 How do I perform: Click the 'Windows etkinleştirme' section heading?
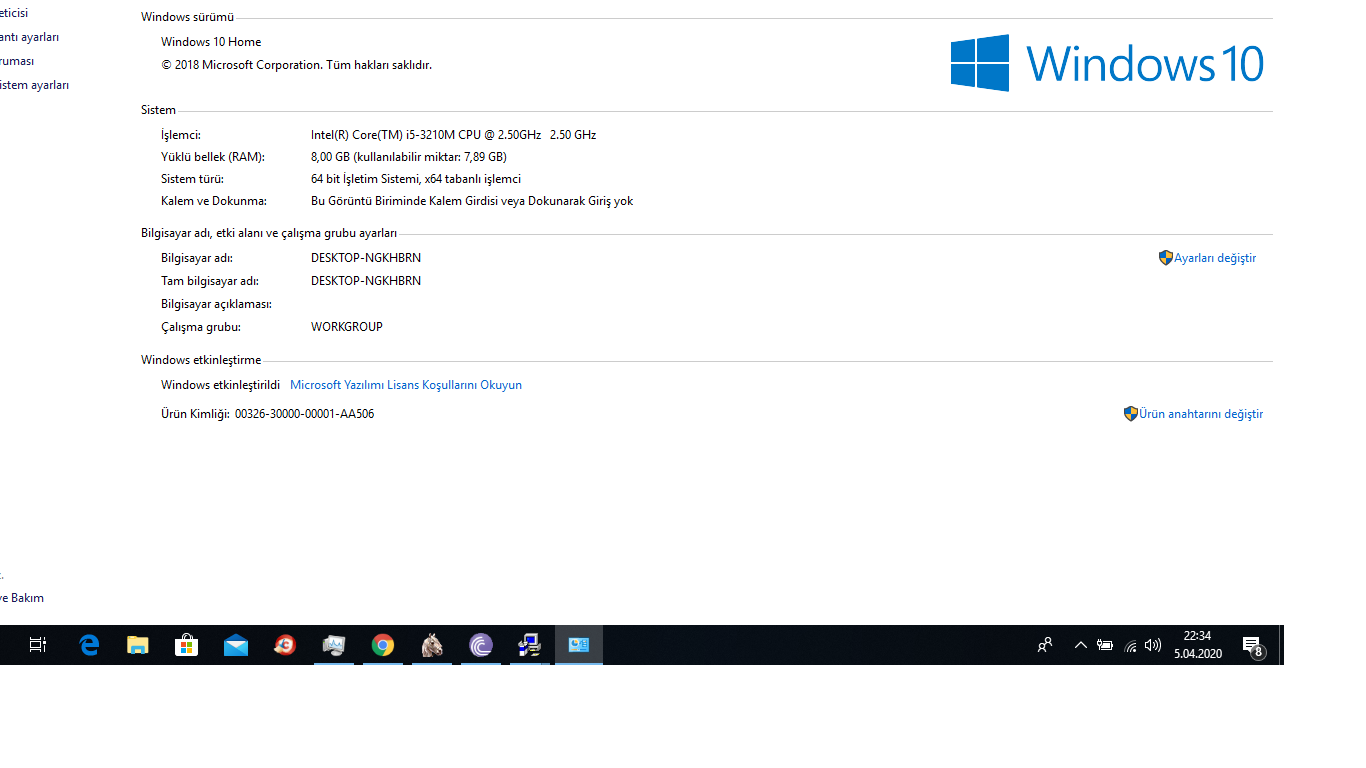coord(201,360)
